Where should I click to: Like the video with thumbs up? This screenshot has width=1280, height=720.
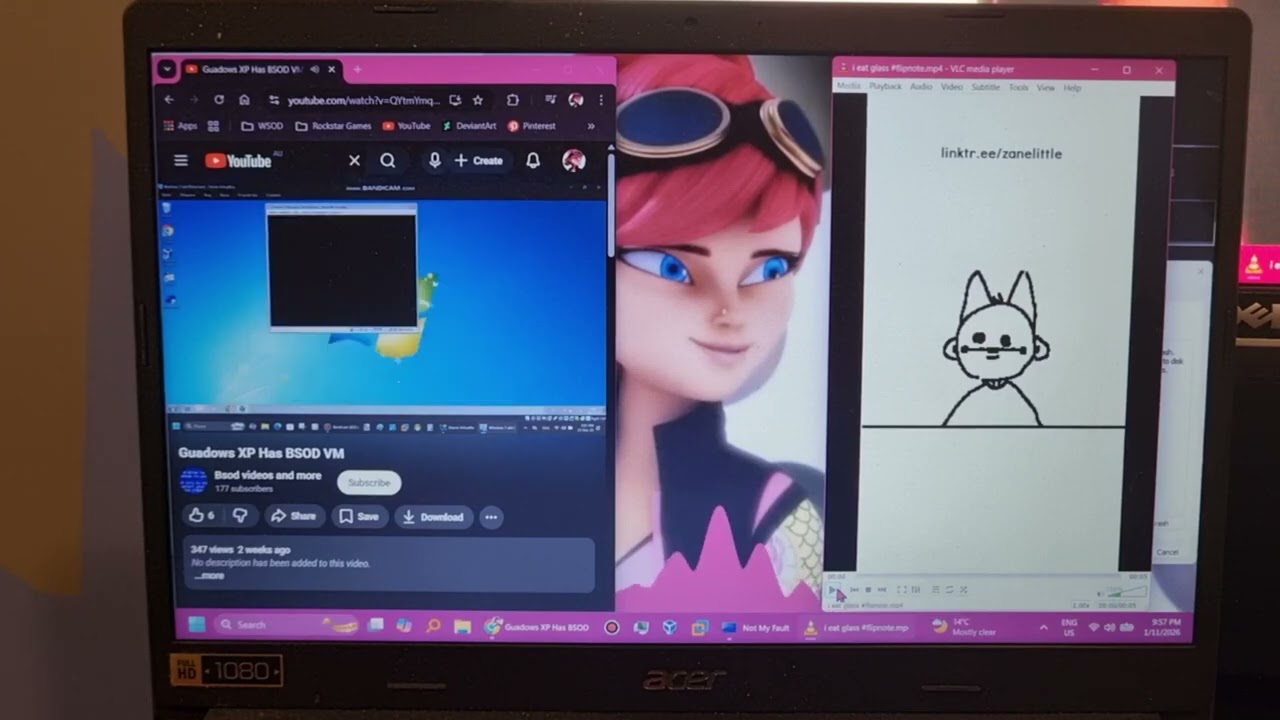point(200,516)
